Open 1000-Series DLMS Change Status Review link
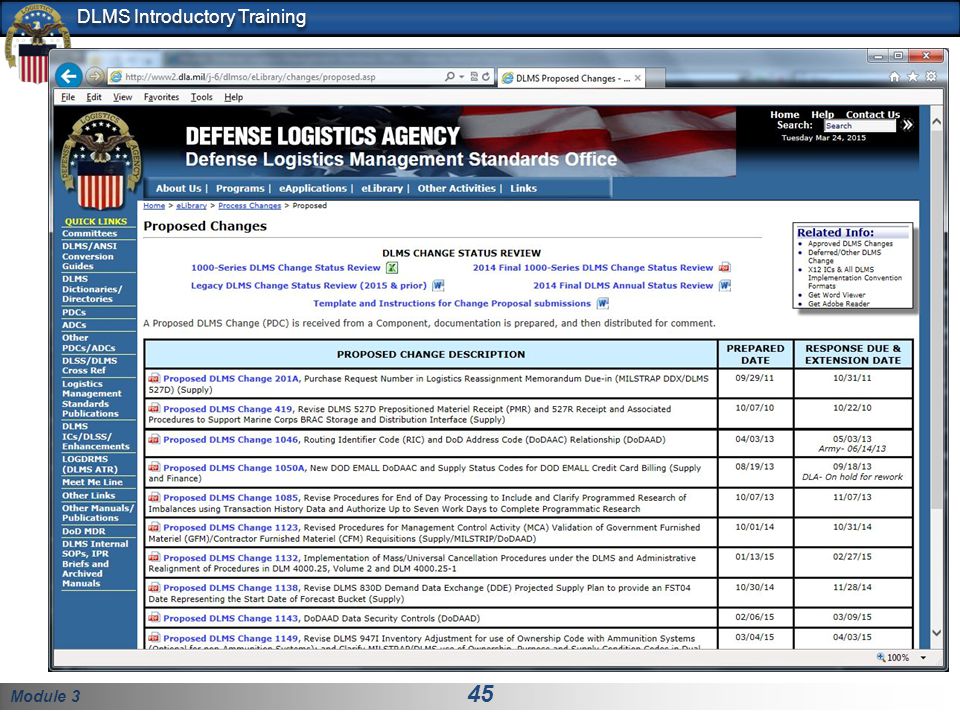This screenshot has height=720, width=960. pyautogui.click(x=286, y=268)
